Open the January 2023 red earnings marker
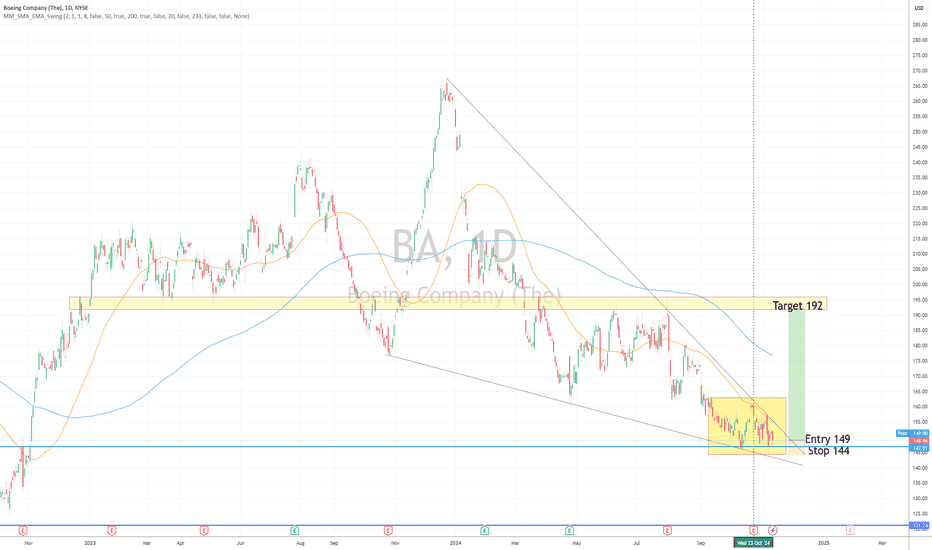The width and height of the screenshot is (932, 550). [x=111, y=530]
